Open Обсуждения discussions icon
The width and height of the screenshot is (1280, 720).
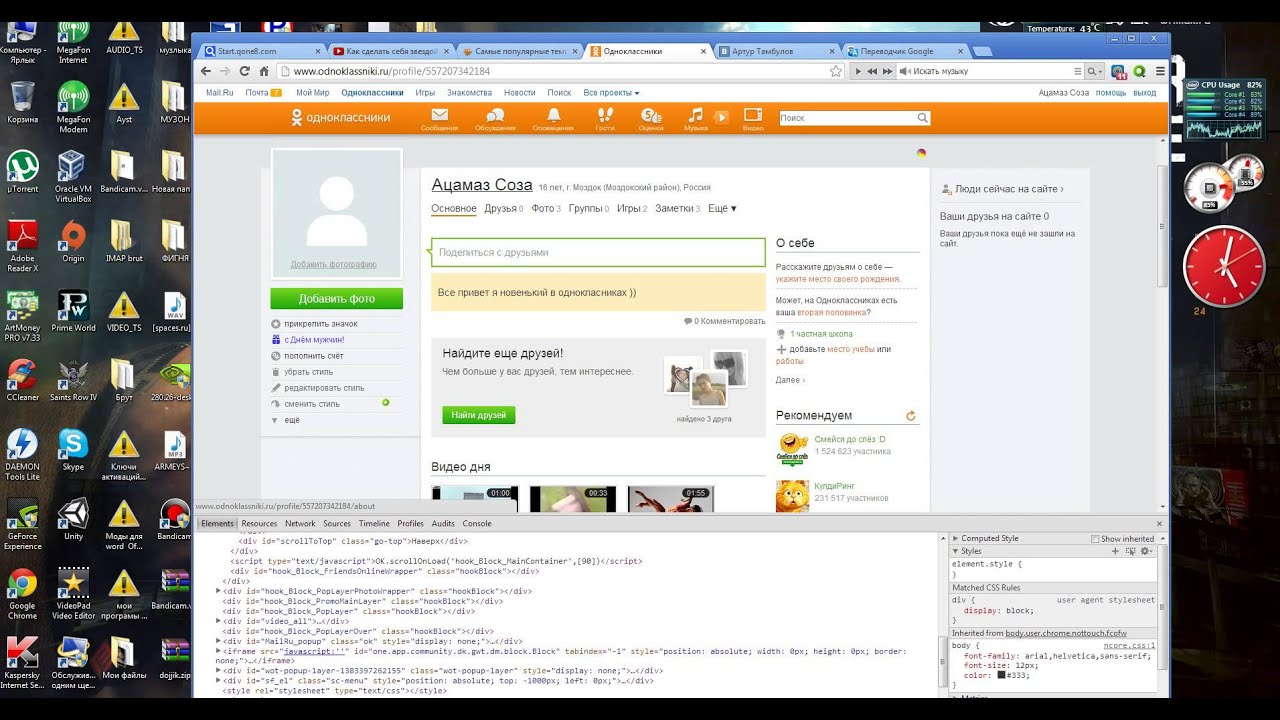pos(495,118)
